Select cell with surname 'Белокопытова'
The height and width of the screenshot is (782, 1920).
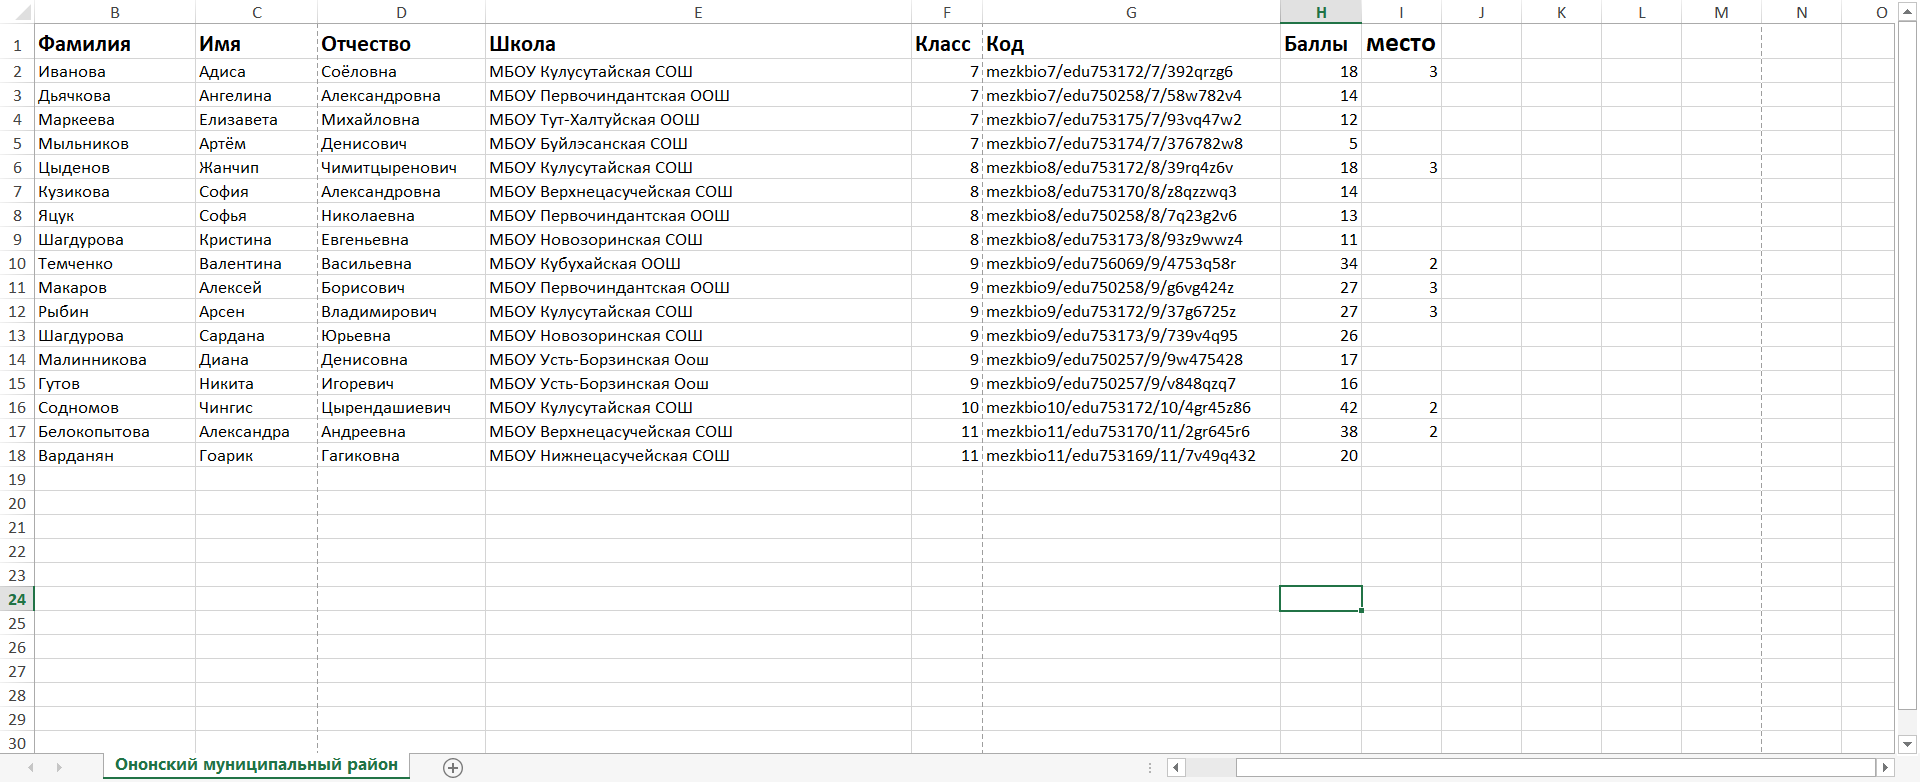click(x=115, y=431)
